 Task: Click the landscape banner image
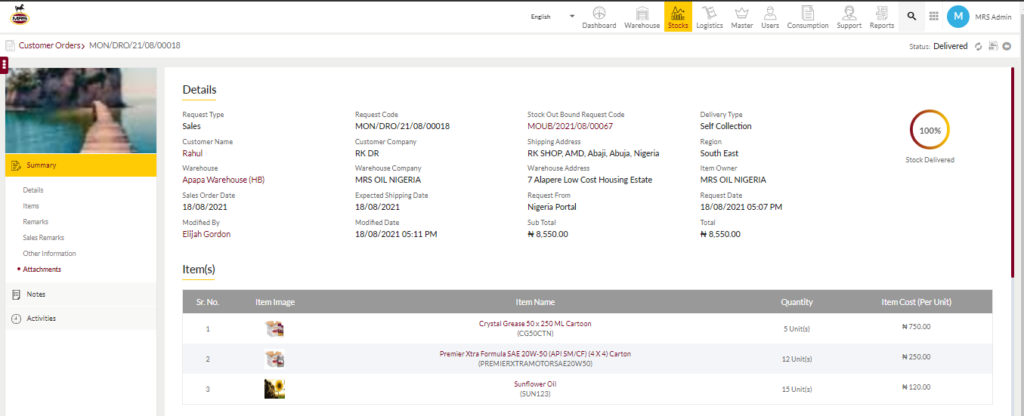[80, 110]
